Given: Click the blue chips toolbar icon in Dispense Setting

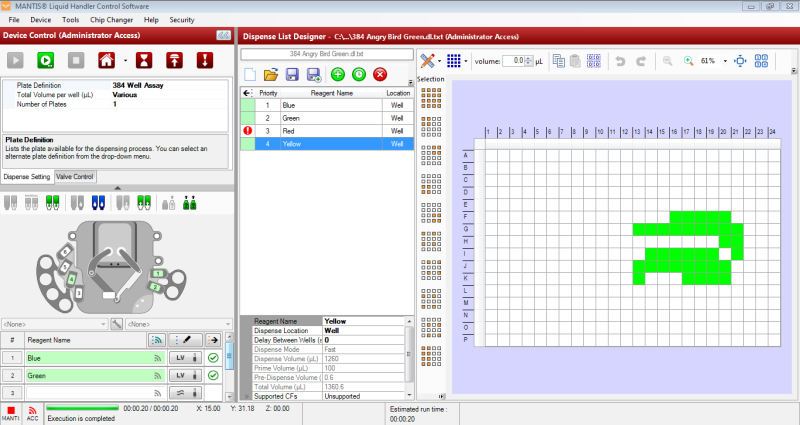Looking at the screenshot, I should (x=98, y=203).
